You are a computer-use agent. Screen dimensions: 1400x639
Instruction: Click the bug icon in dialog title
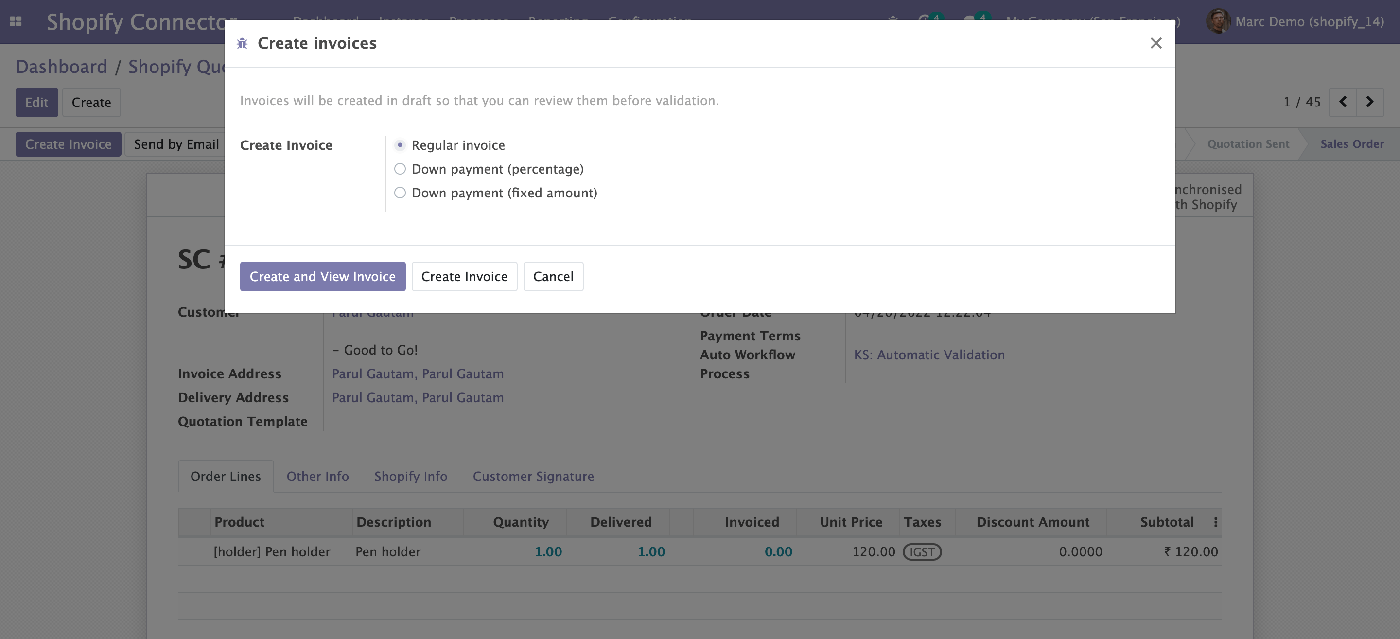coord(242,44)
